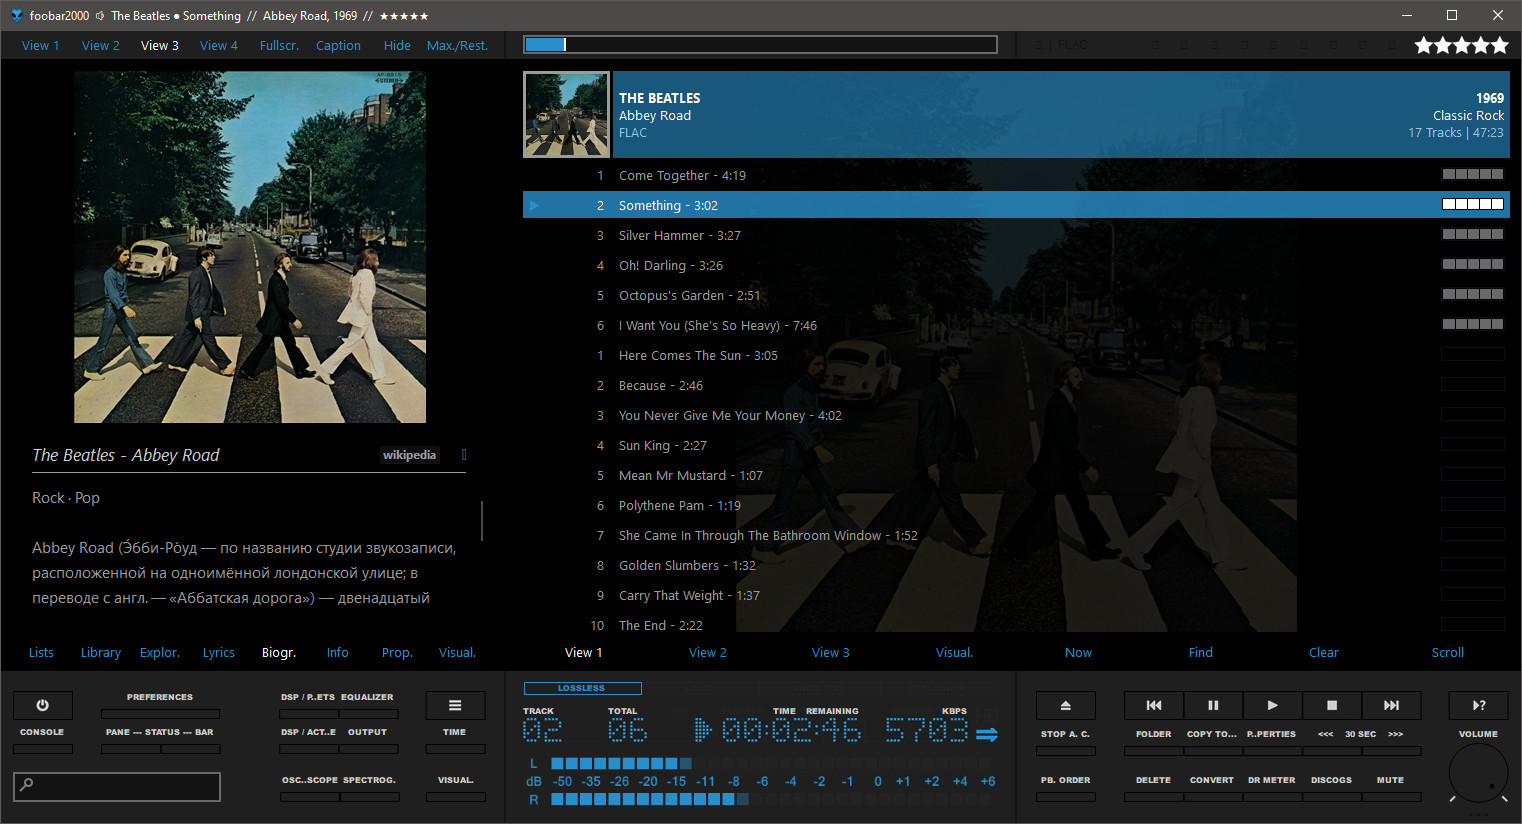This screenshot has height=824, width=1522.
Task: Skip to the previous track
Action: pos(1154,705)
